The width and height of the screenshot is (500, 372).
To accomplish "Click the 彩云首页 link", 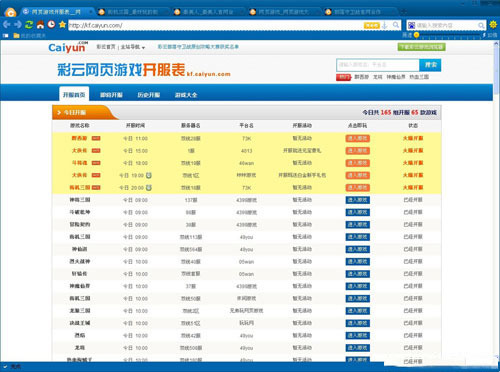I will point(106,47).
